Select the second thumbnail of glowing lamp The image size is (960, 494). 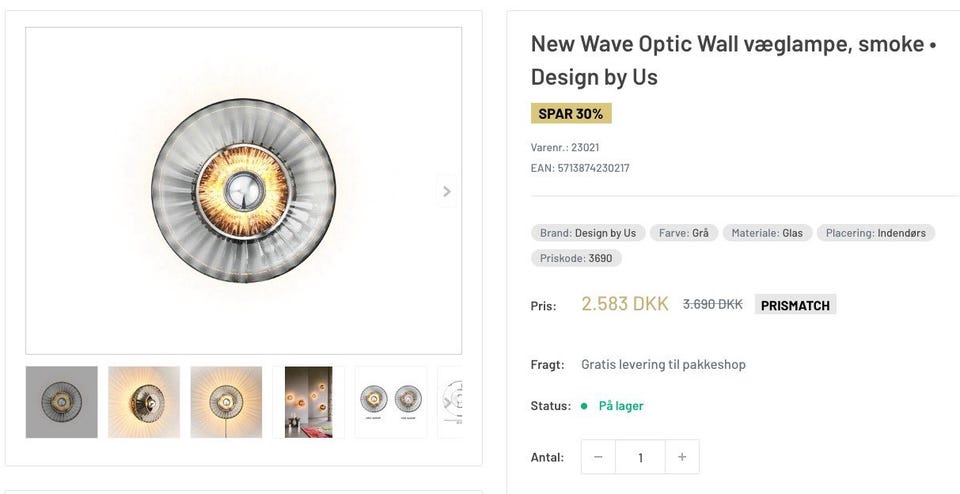coord(144,402)
